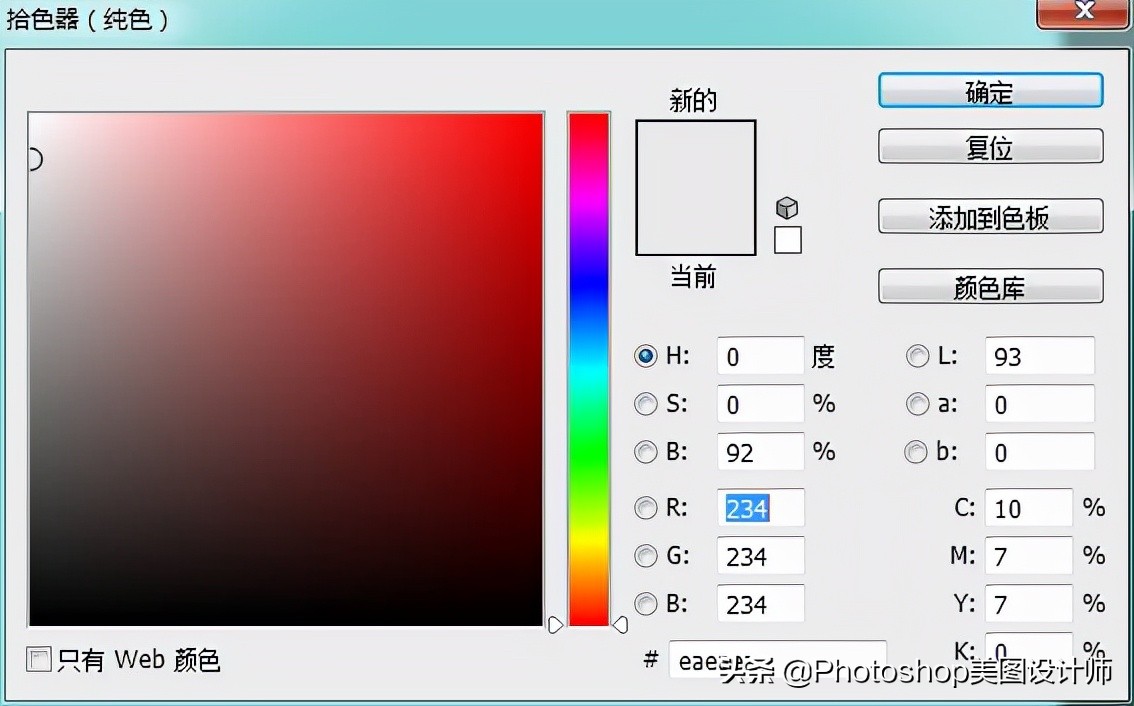
Task: Click the C cyan percentage field
Action: [1028, 508]
